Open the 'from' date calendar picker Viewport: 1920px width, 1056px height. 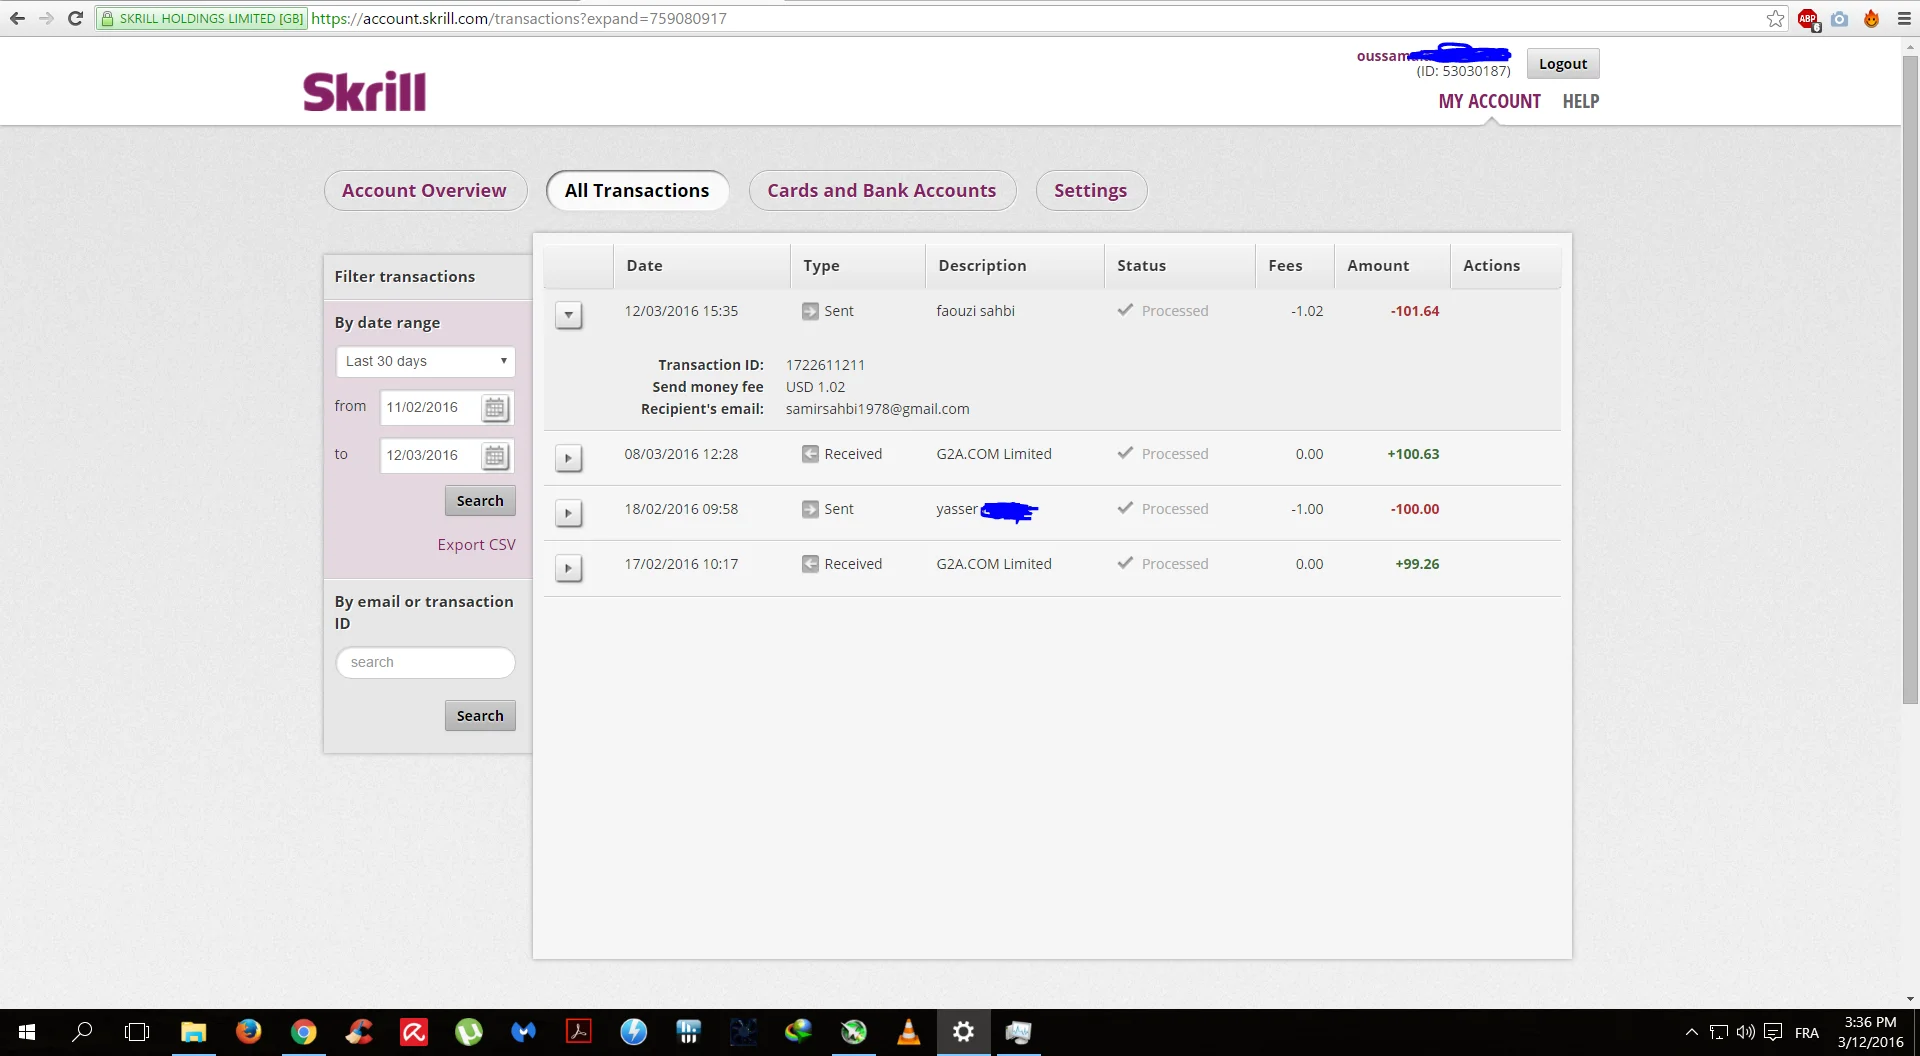[x=495, y=408]
